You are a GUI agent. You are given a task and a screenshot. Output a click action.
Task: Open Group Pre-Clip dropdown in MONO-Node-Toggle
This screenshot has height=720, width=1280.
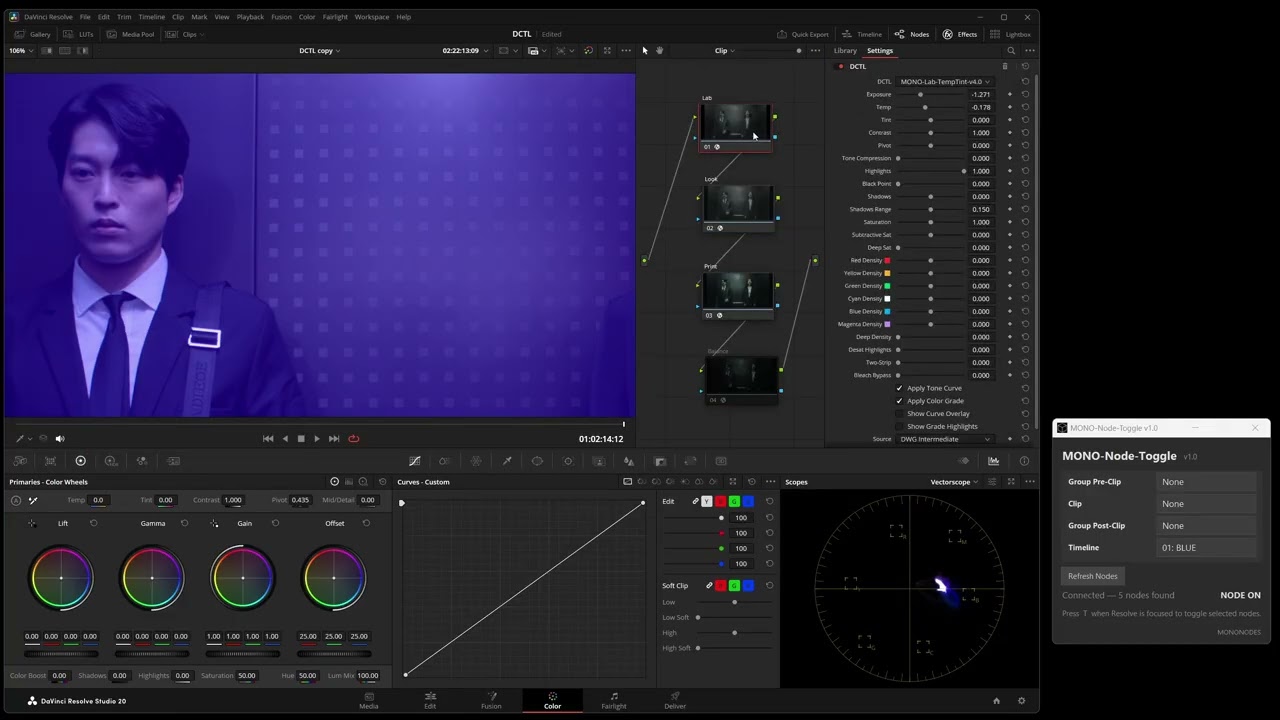pyautogui.click(x=1208, y=482)
